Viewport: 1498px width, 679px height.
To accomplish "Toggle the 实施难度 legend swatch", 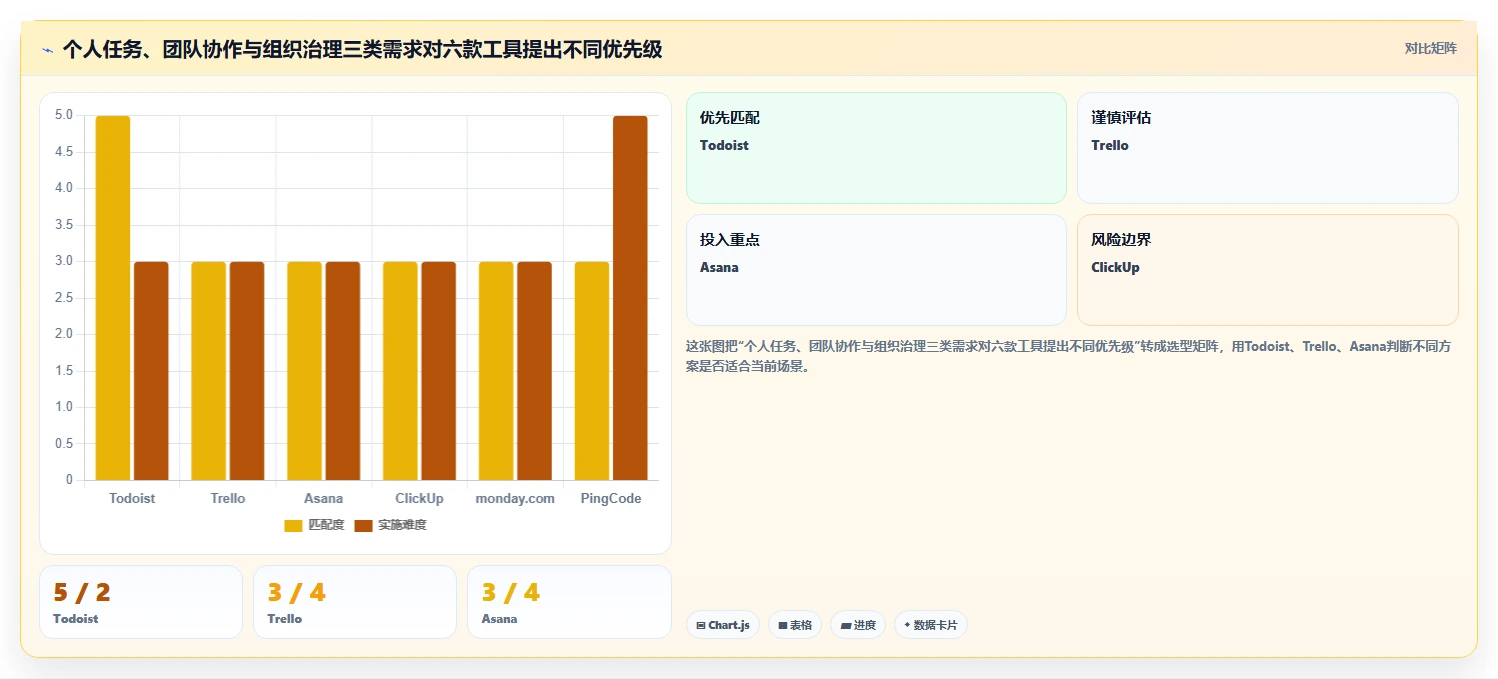I will (363, 526).
